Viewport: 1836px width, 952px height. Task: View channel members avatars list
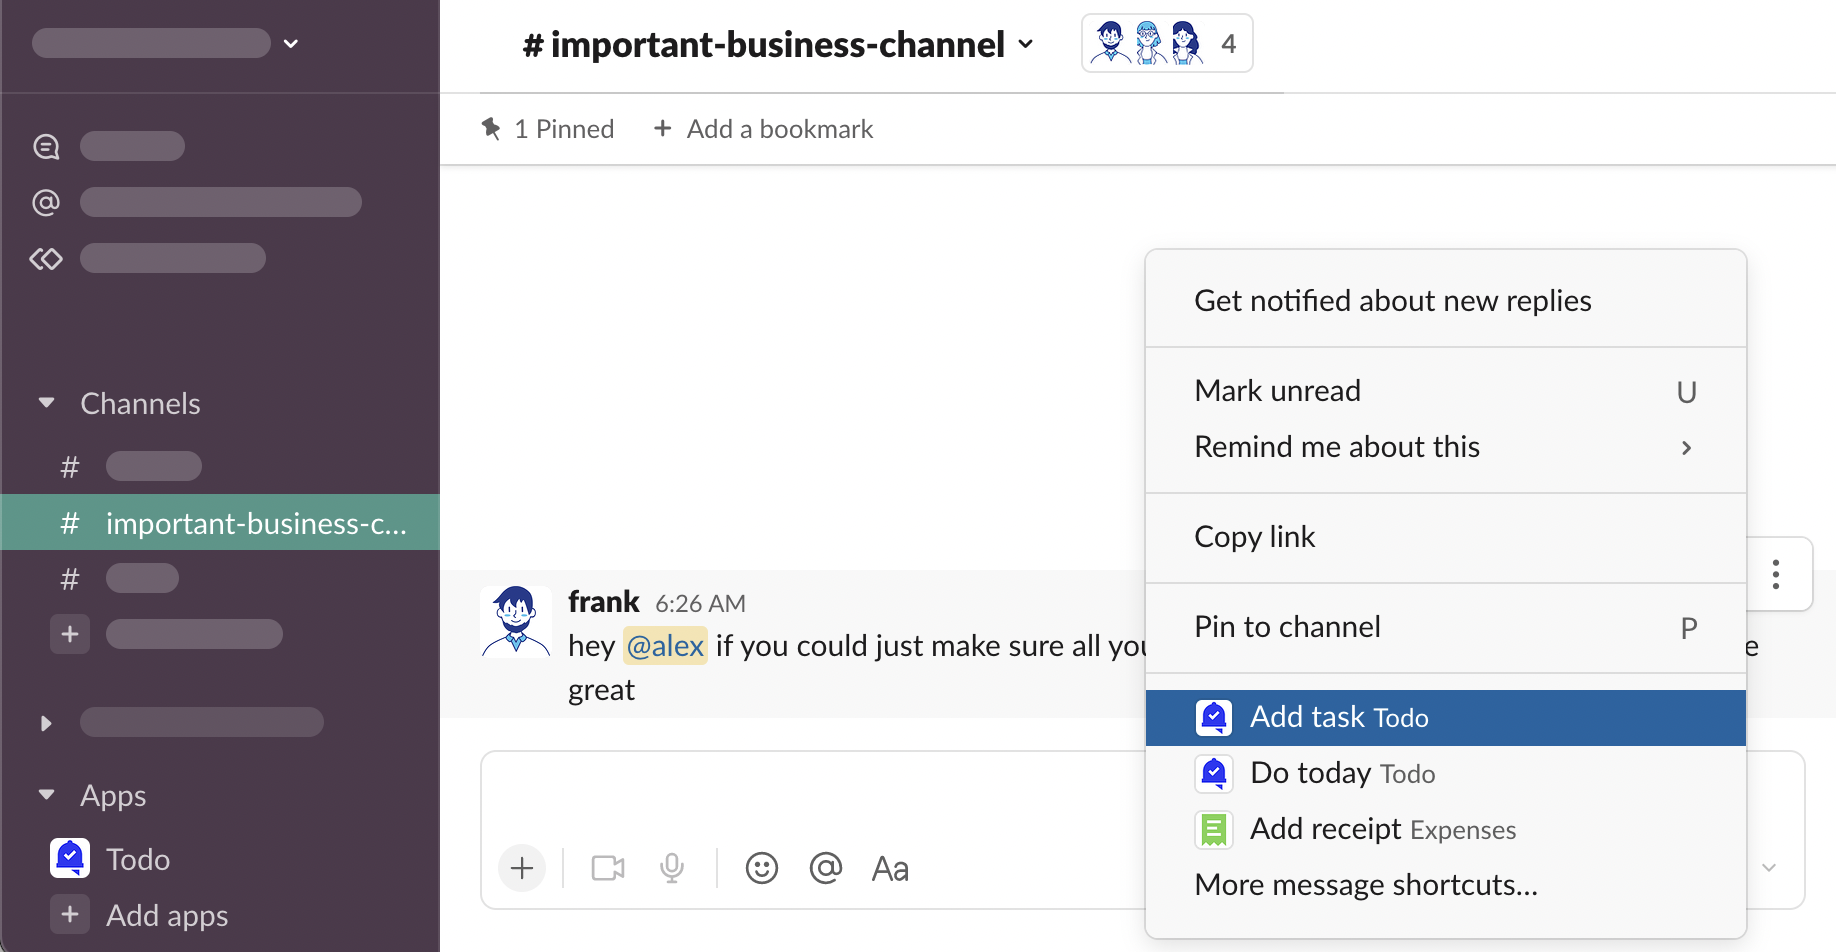[x=1166, y=44]
